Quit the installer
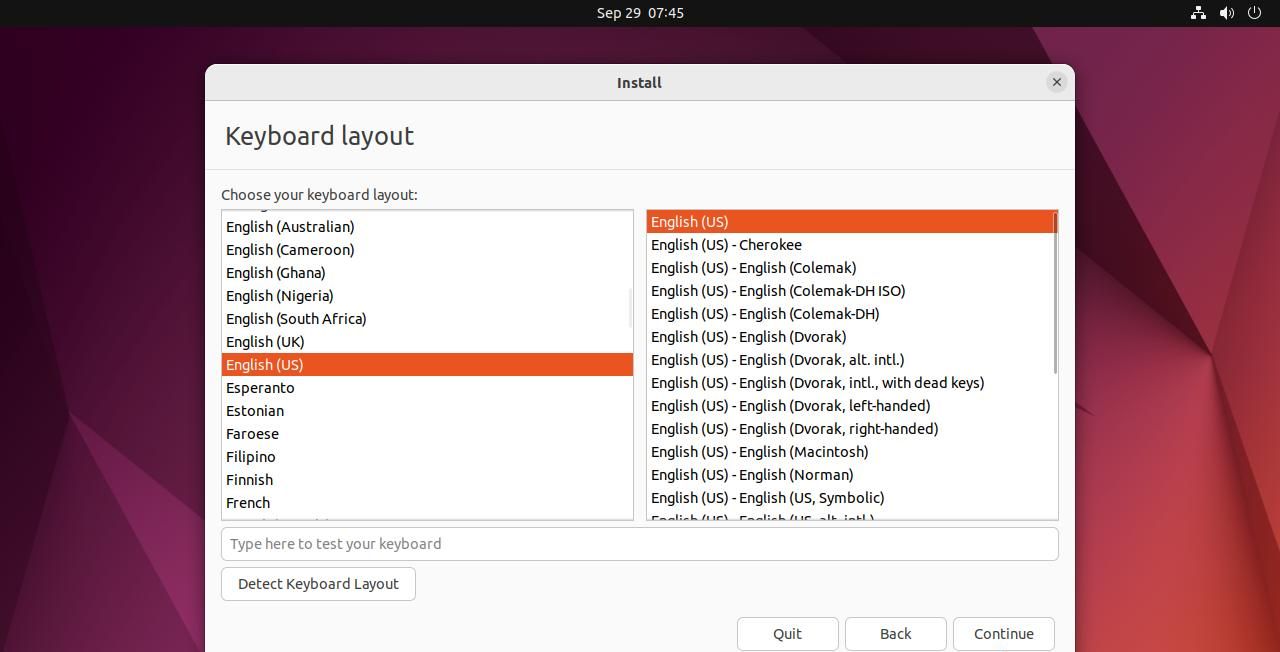This screenshot has height=652, width=1280. pyautogui.click(x=787, y=634)
